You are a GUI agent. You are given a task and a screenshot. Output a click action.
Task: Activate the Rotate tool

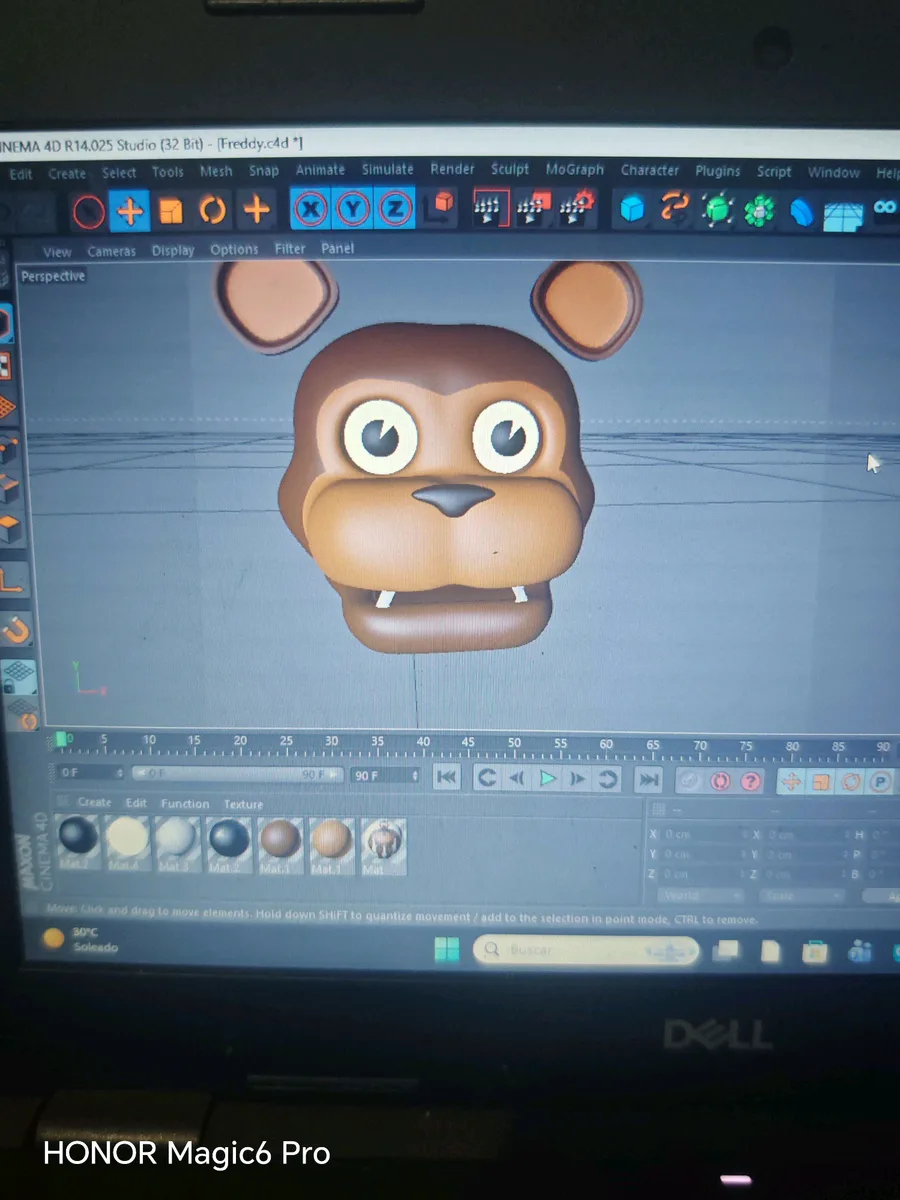click(213, 210)
